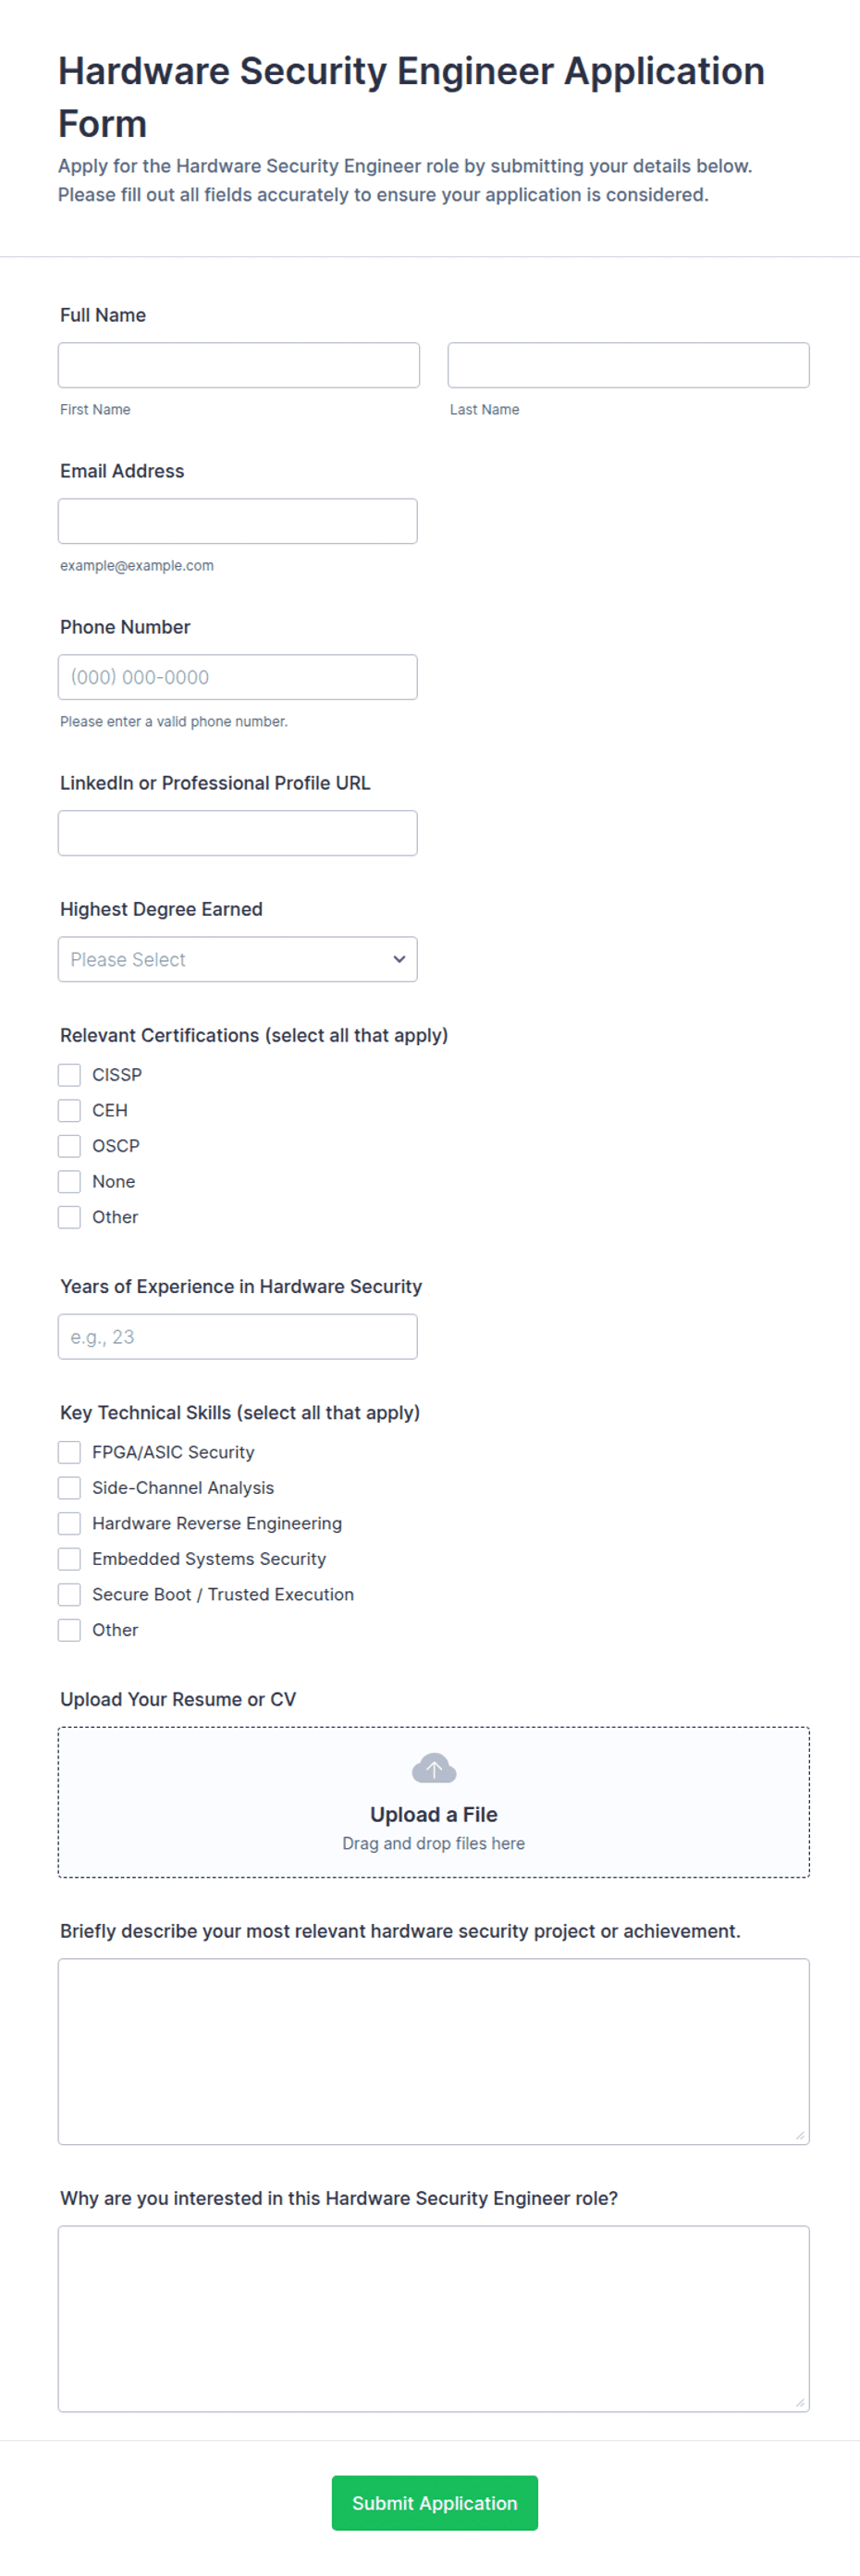Check Side-Channel Analysis skill
This screenshot has width=860, height=2576.
(69, 1488)
